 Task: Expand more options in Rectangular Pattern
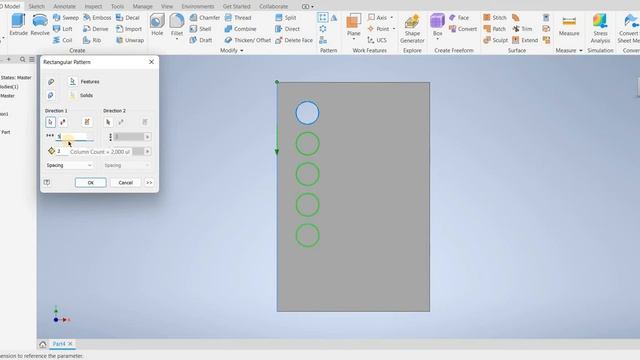(149, 182)
